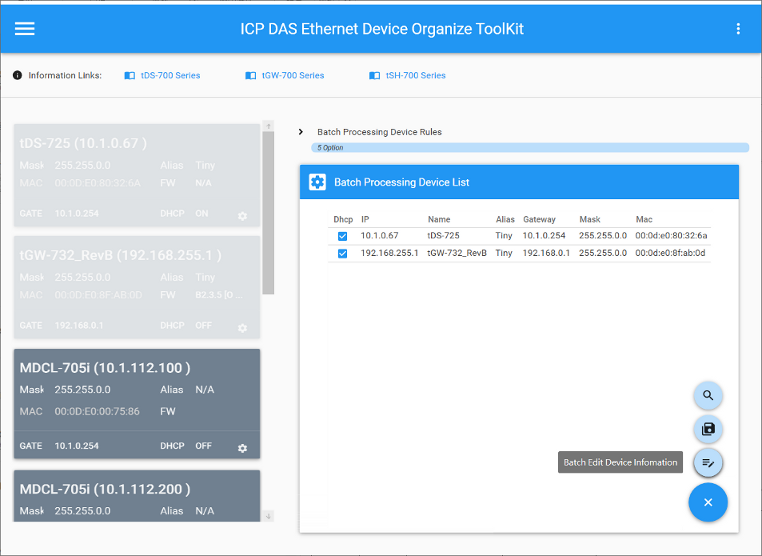Click the Dhcp column header
762x556 pixels.
343,219
